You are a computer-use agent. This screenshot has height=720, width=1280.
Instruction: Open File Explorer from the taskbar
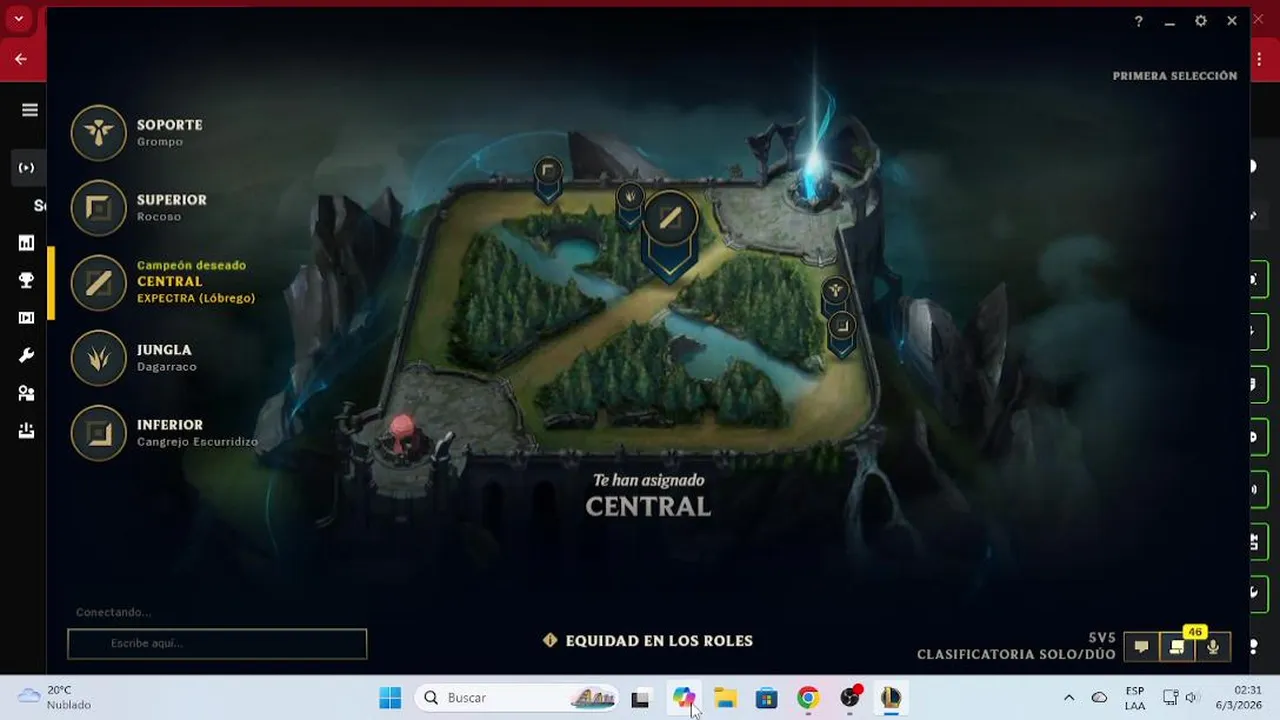(x=725, y=698)
